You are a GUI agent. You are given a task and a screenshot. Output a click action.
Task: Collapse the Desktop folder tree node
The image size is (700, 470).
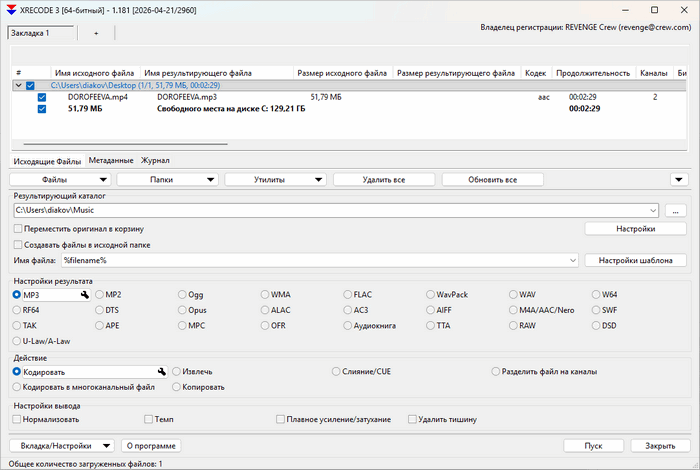point(17,86)
